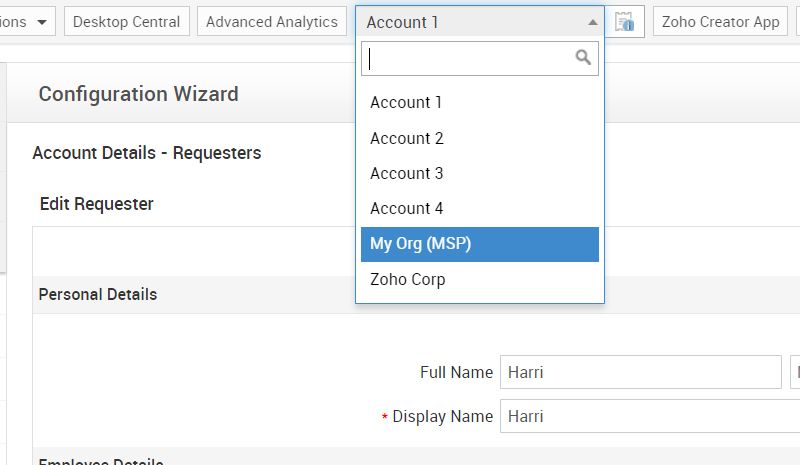
Task: Click the Edit Requester heading
Action: pos(97,204)
